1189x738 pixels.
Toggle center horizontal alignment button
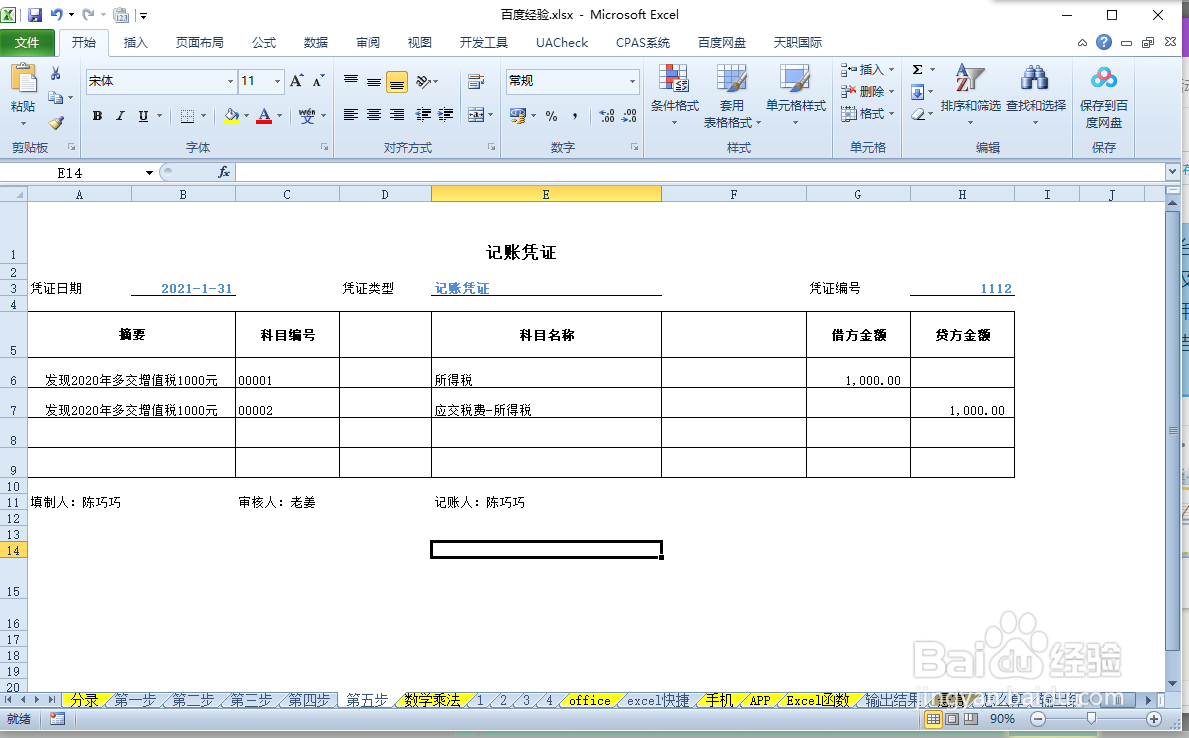point(374,115)
